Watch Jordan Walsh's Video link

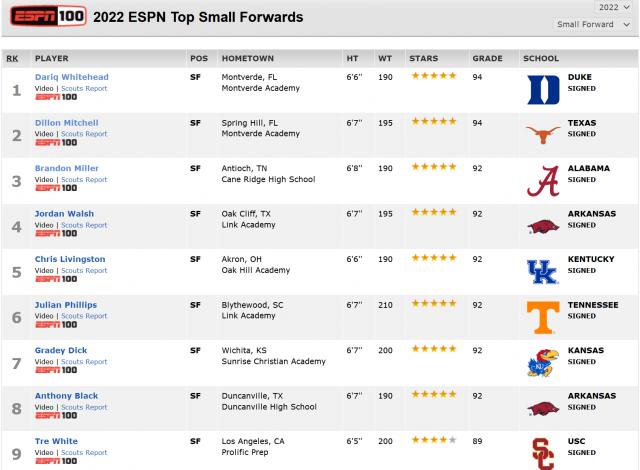44,225
